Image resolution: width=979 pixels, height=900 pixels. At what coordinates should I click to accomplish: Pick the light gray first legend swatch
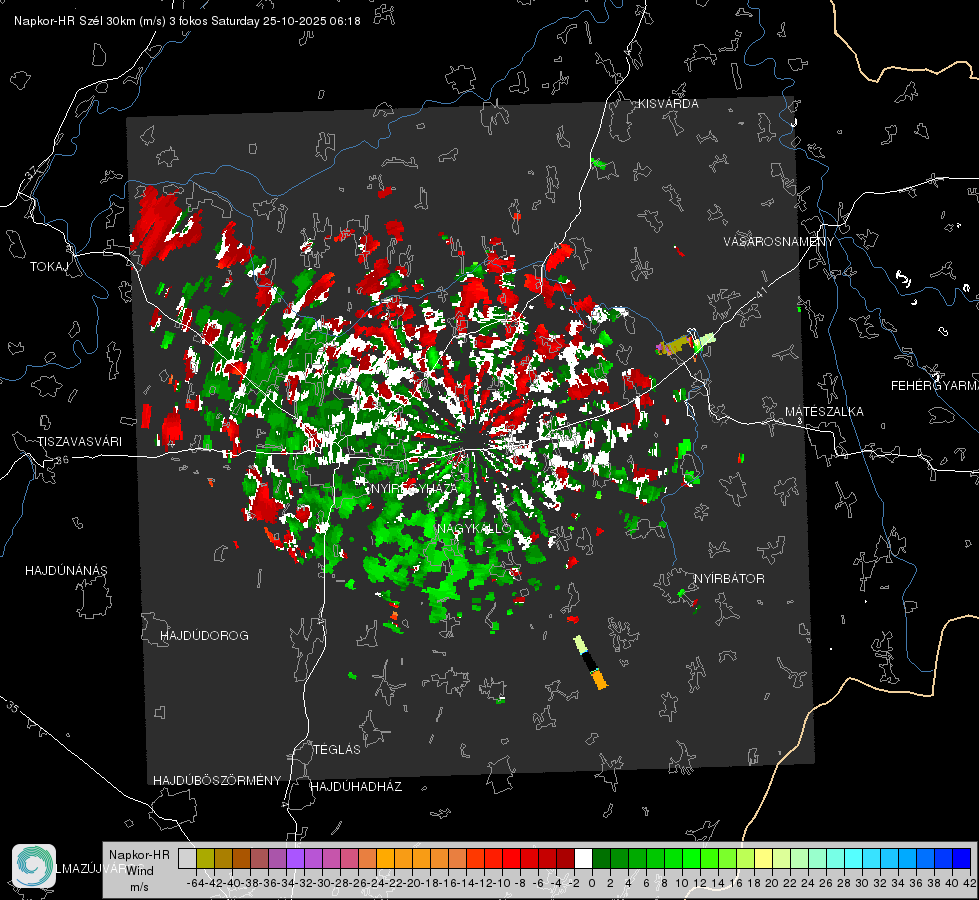click(187, 858)
